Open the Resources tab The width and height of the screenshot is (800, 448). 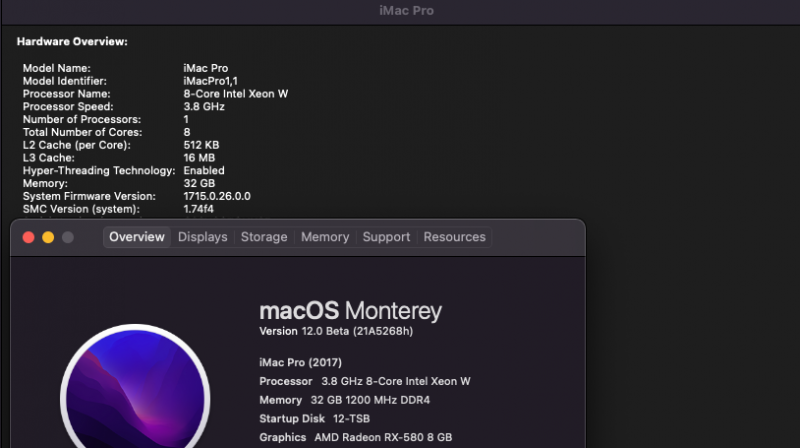tap(454, 237)
